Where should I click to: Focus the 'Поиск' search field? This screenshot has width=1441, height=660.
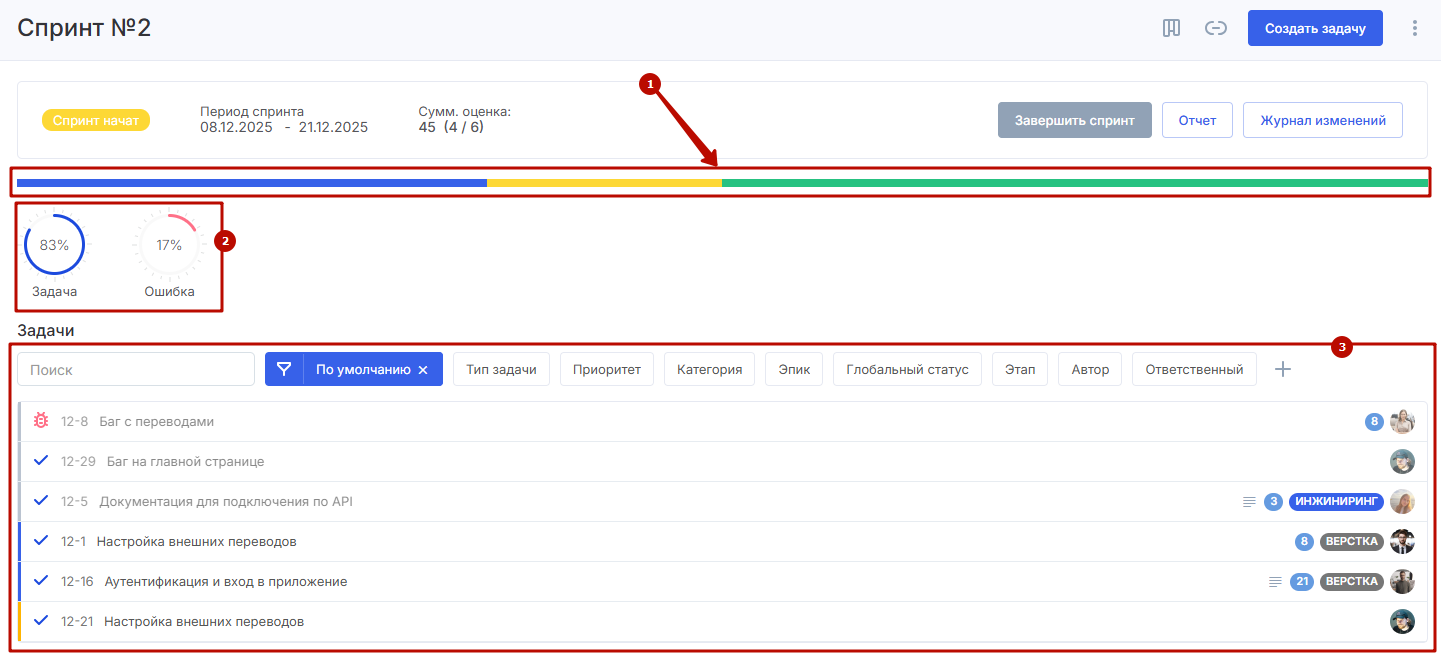[x=136, y=369]
